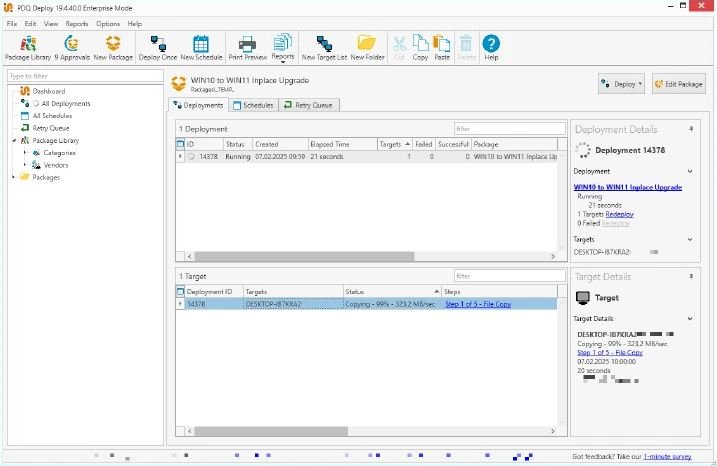Open Print Preview from the toolbar
Image resolution: width=717 pixels, height=466 pixels.
[247, 48]
